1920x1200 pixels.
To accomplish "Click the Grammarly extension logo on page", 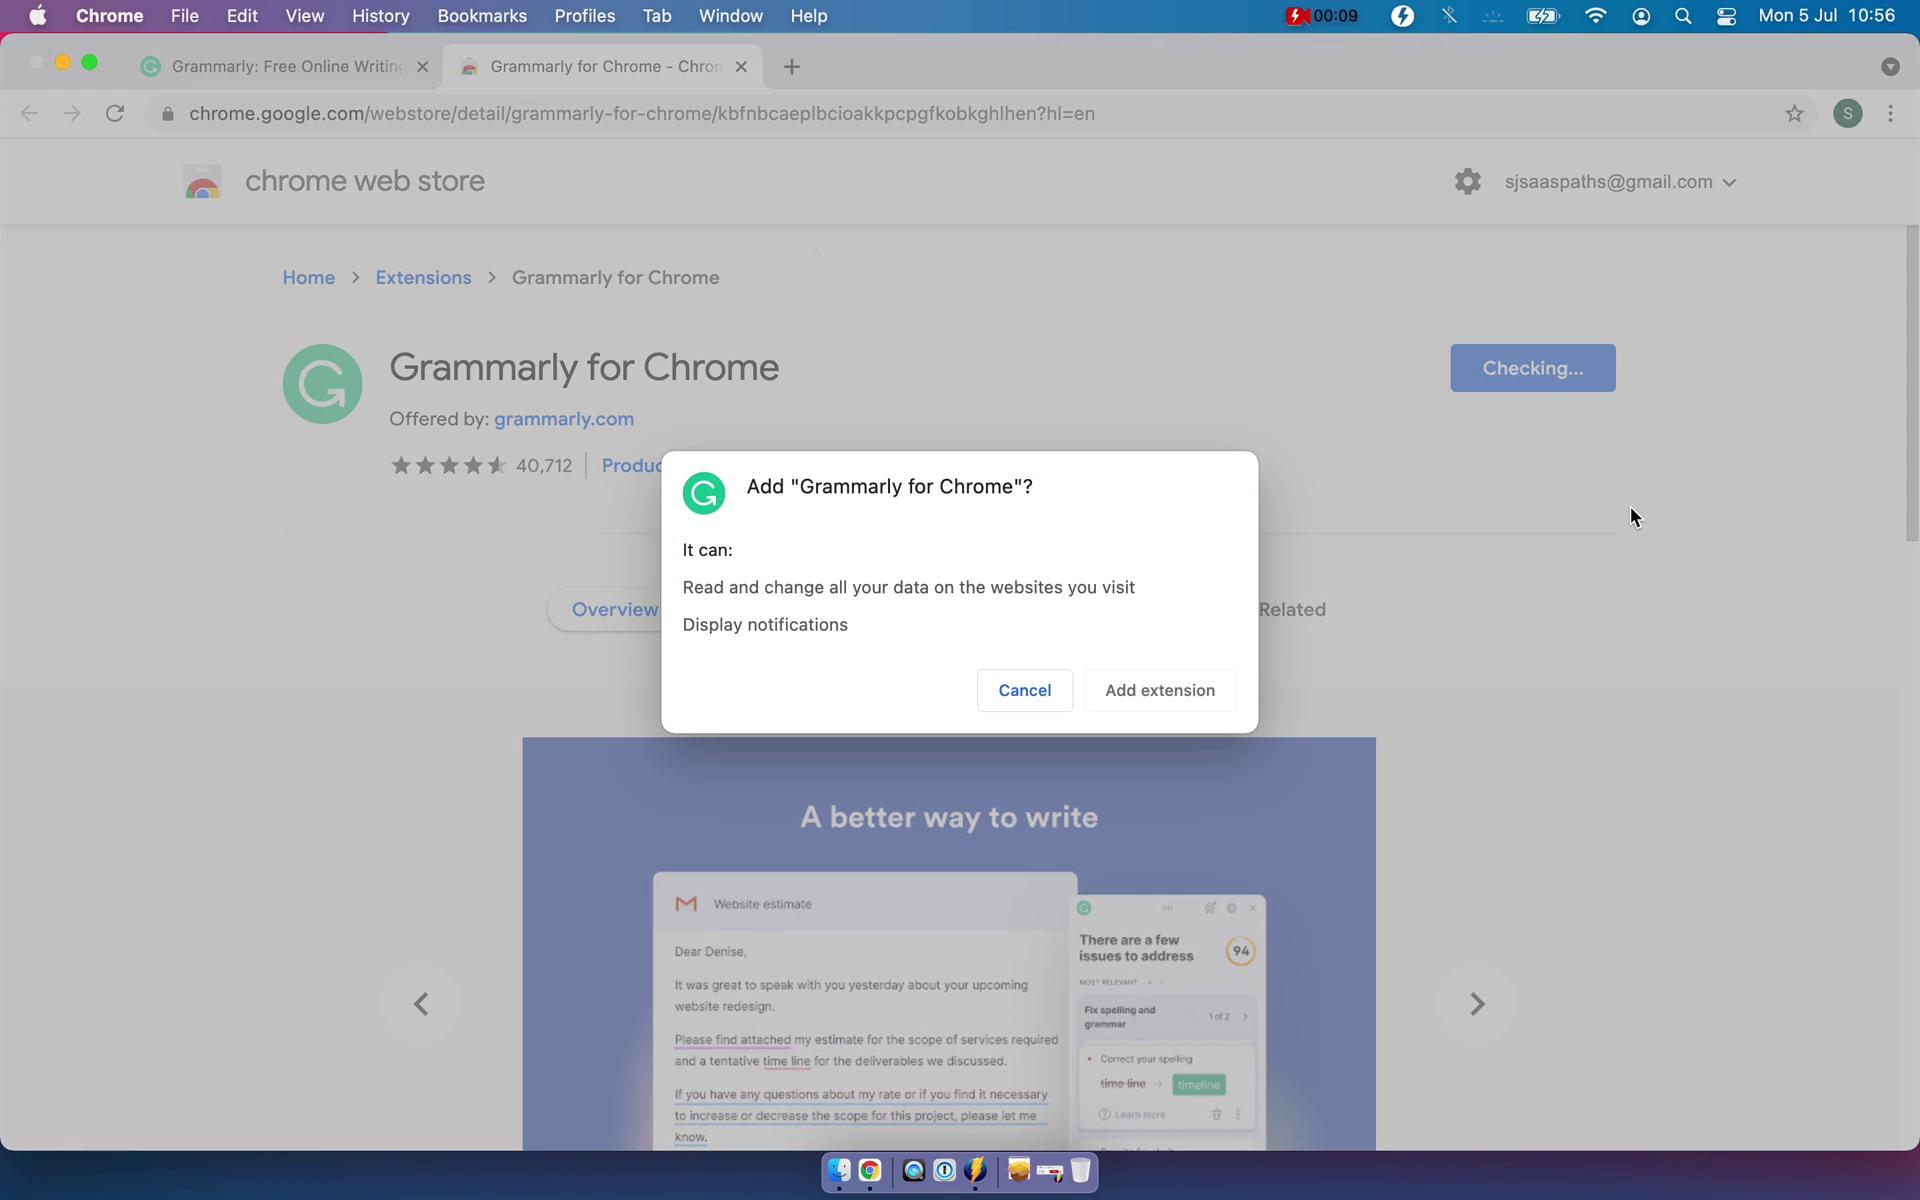I will pyautogui.click(x=322, y=384).
